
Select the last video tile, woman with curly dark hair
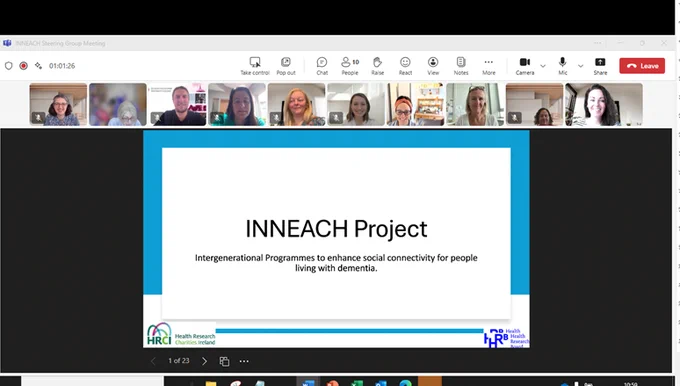604,105
